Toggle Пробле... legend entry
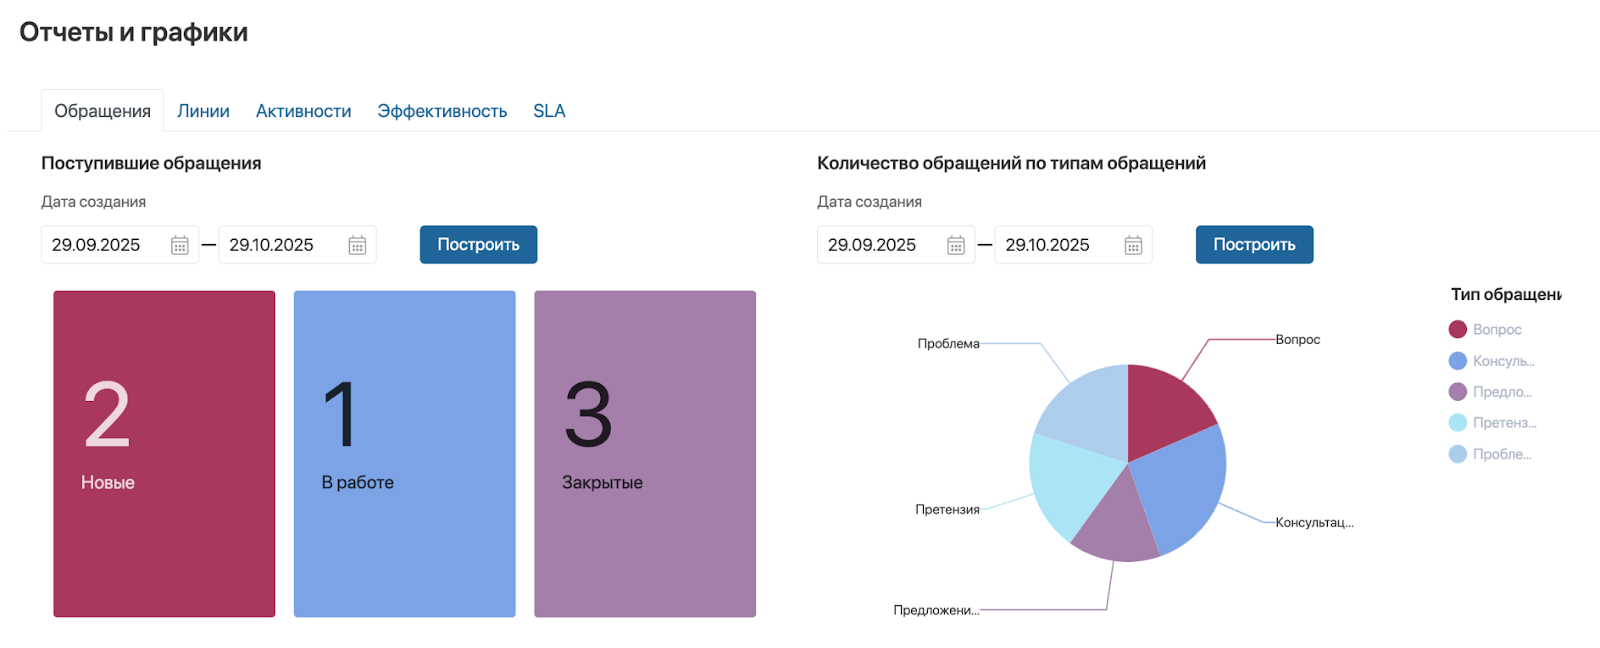The width and height of the screenshot is (1600, 648). 1489,454
